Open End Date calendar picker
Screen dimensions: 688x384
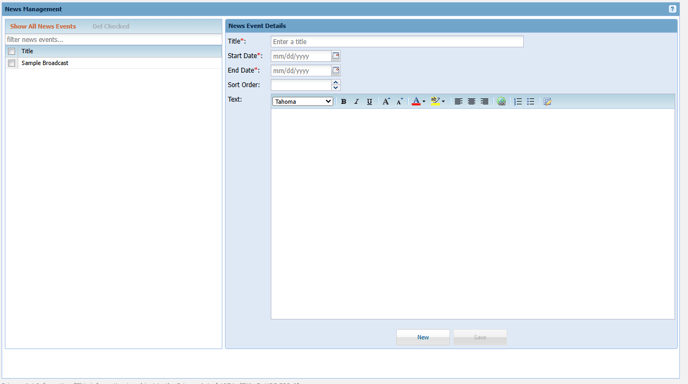[336, 70]
